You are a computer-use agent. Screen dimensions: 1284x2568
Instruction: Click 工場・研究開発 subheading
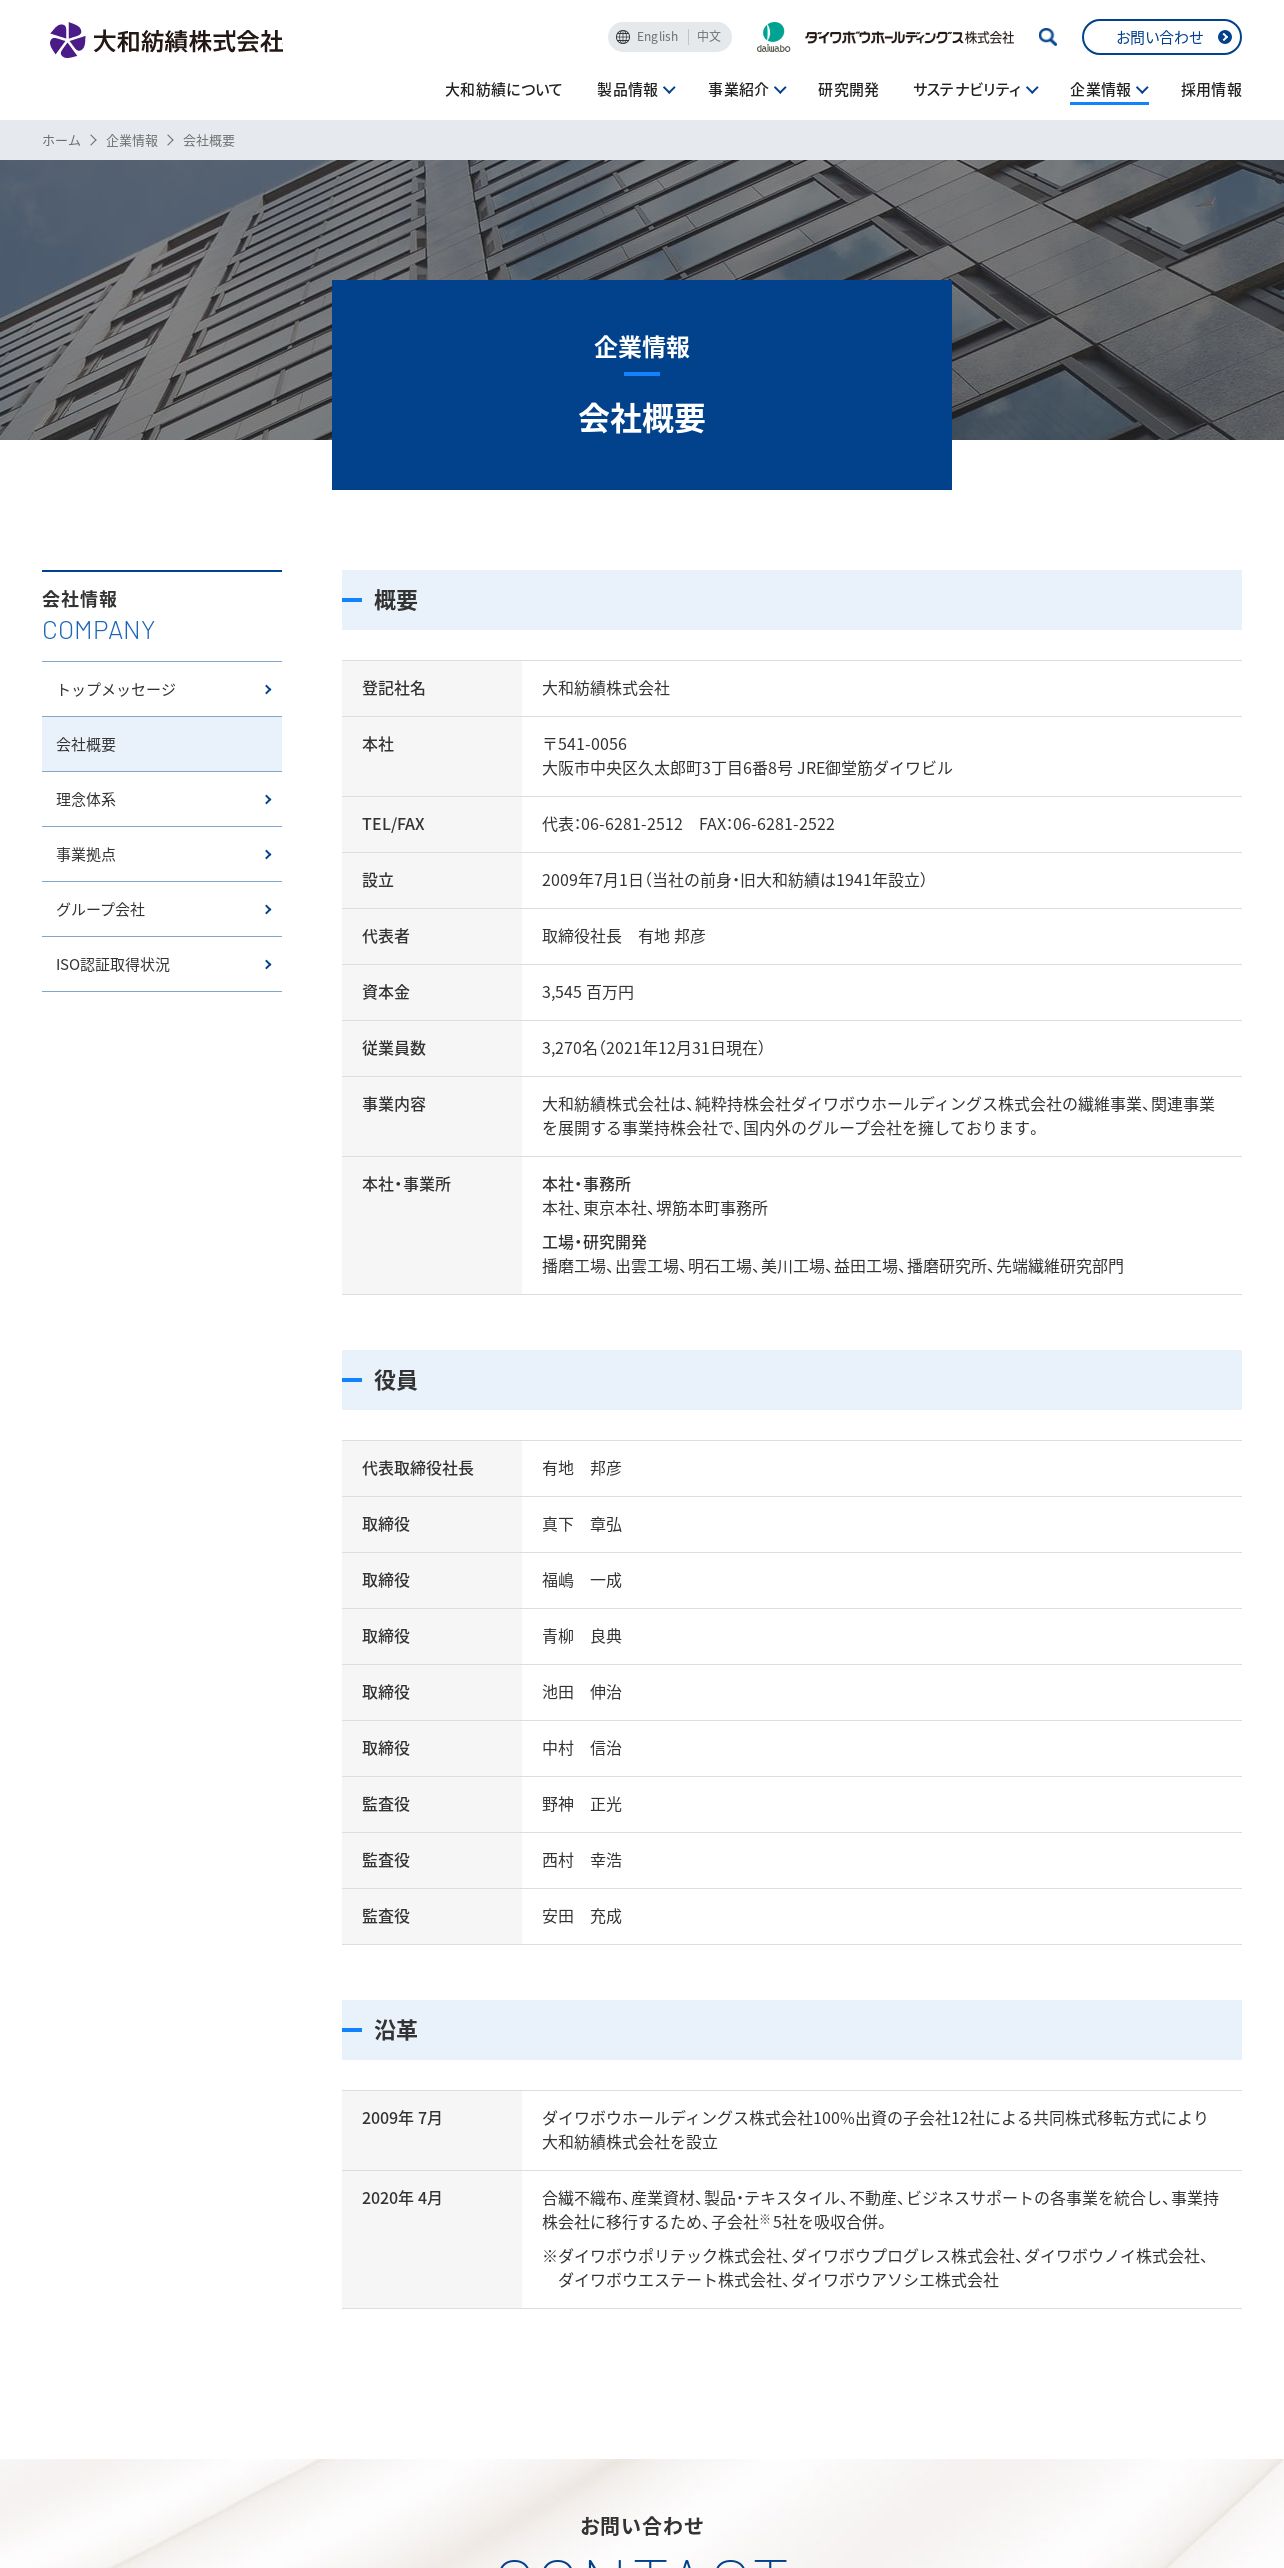pyautogui.click(x=594, y=1242)
